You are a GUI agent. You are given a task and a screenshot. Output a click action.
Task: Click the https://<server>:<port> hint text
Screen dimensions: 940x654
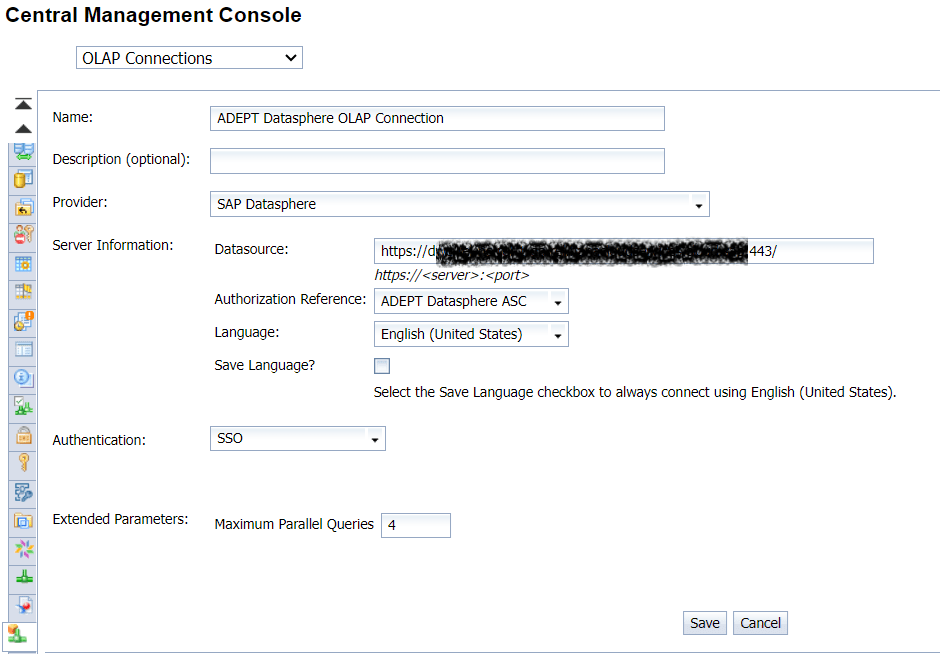point(452,275)
